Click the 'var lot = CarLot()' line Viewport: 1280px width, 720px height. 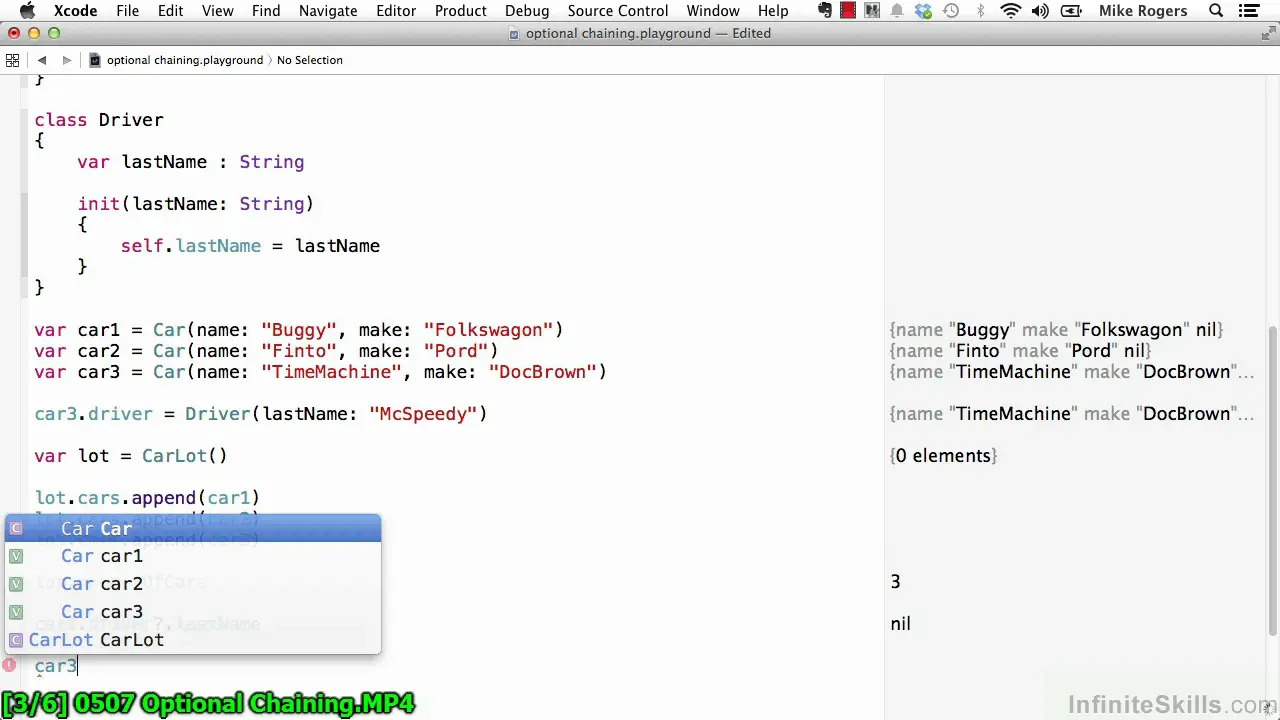coord(131,456)
